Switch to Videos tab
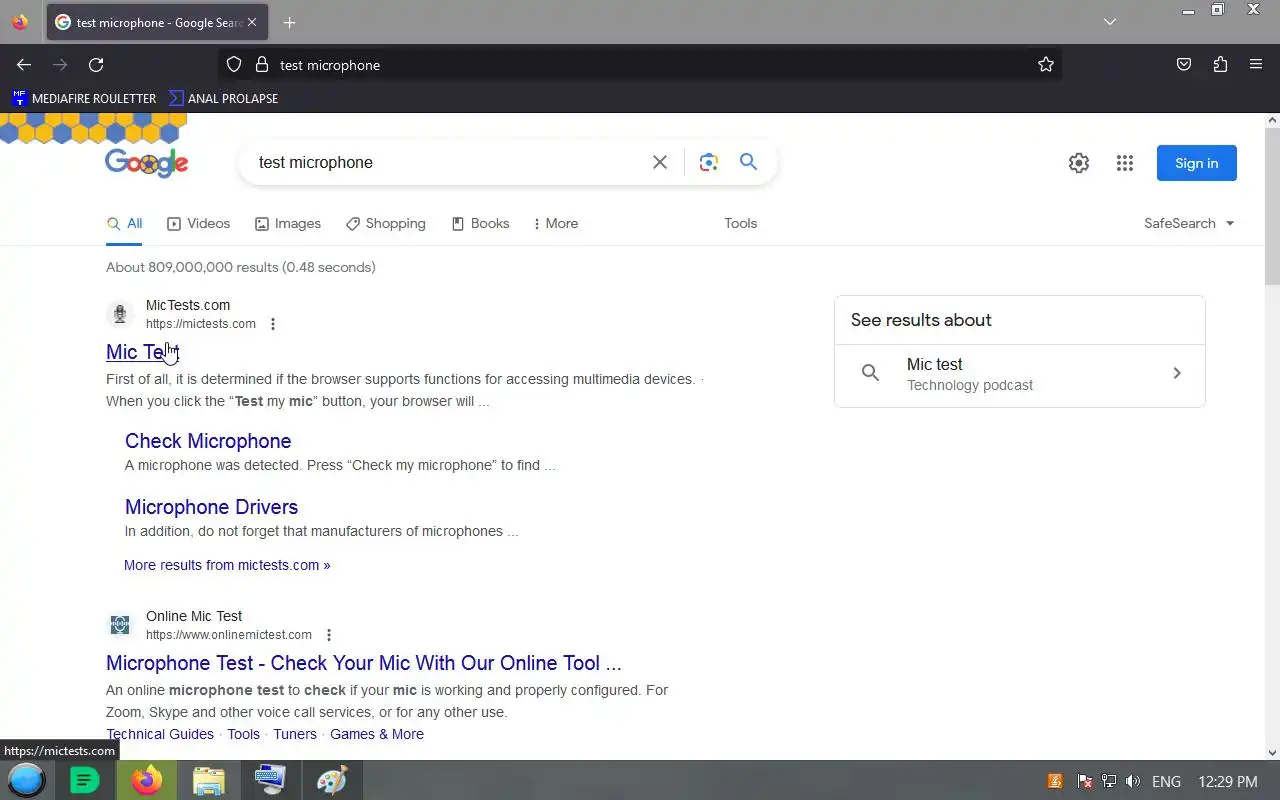The image size is (1280, 800). (199, 224)
